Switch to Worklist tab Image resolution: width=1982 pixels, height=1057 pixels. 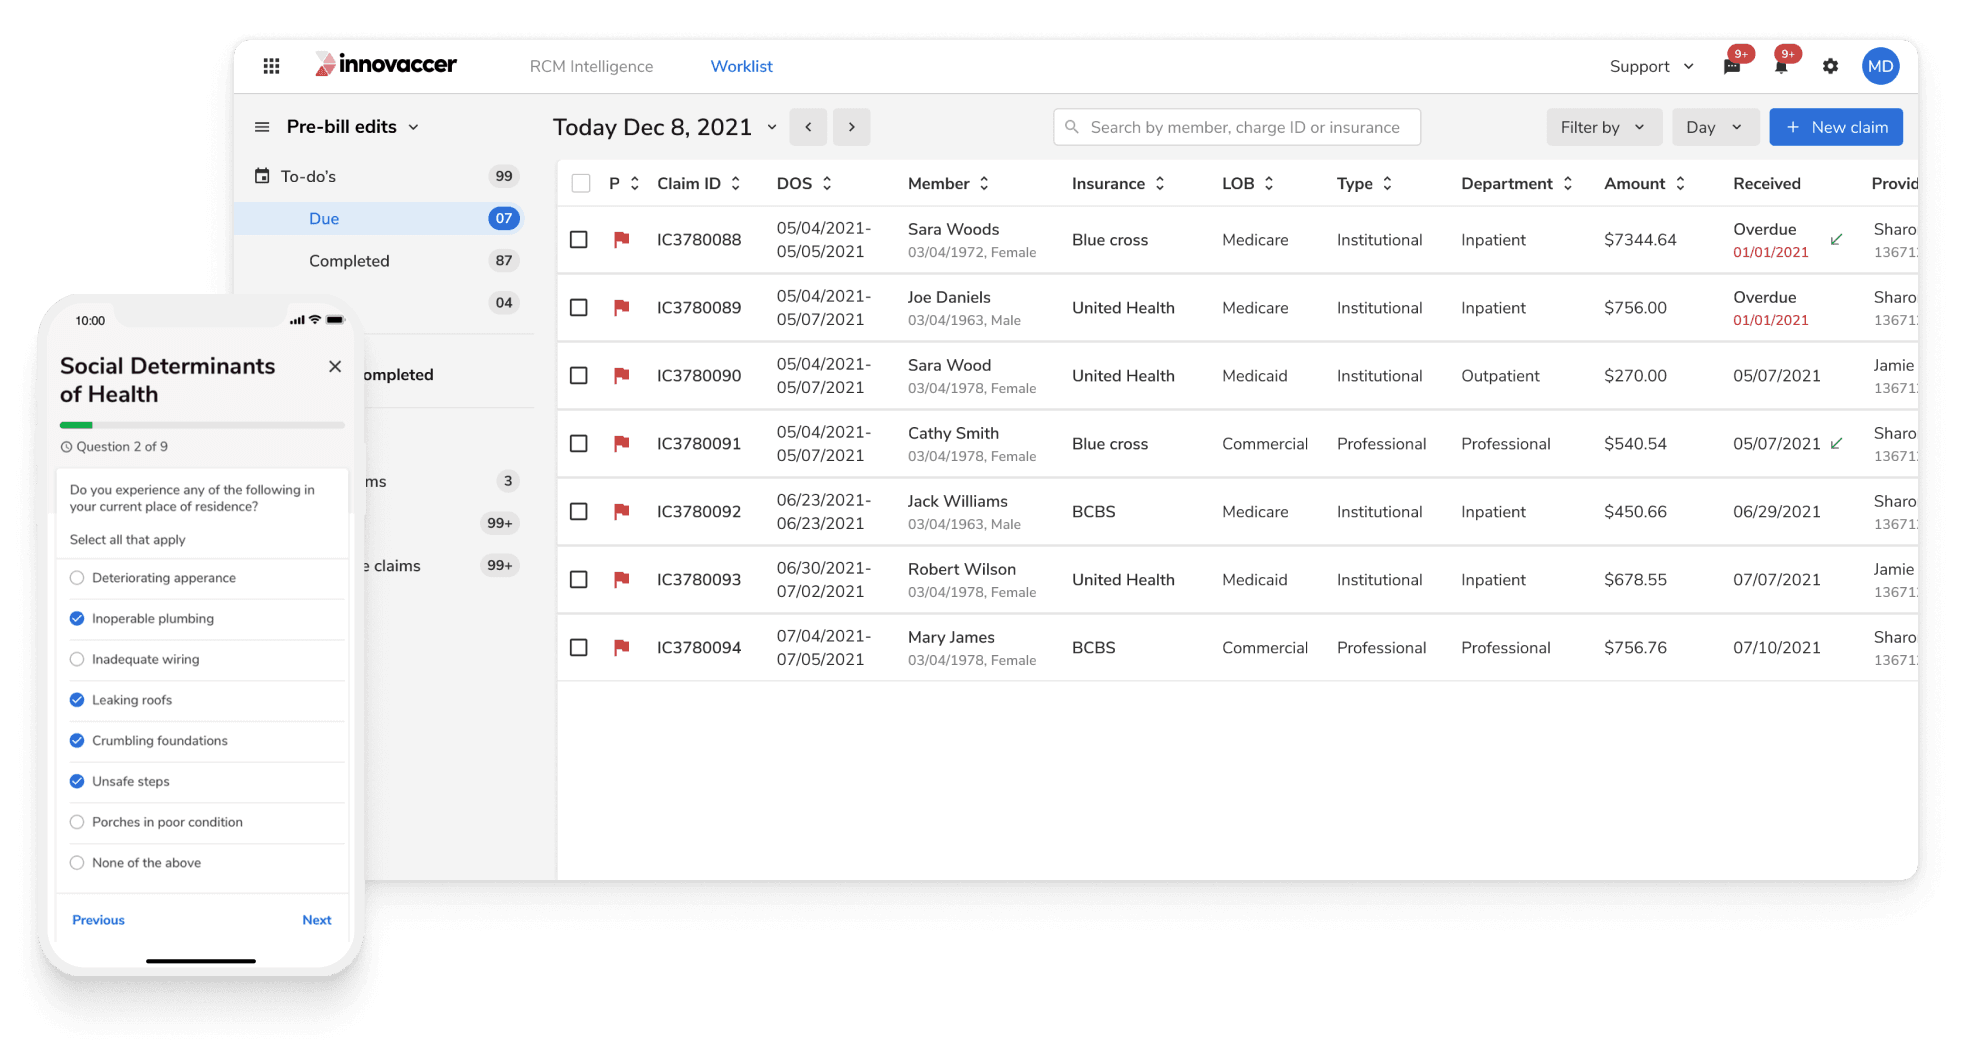(741, 66)
